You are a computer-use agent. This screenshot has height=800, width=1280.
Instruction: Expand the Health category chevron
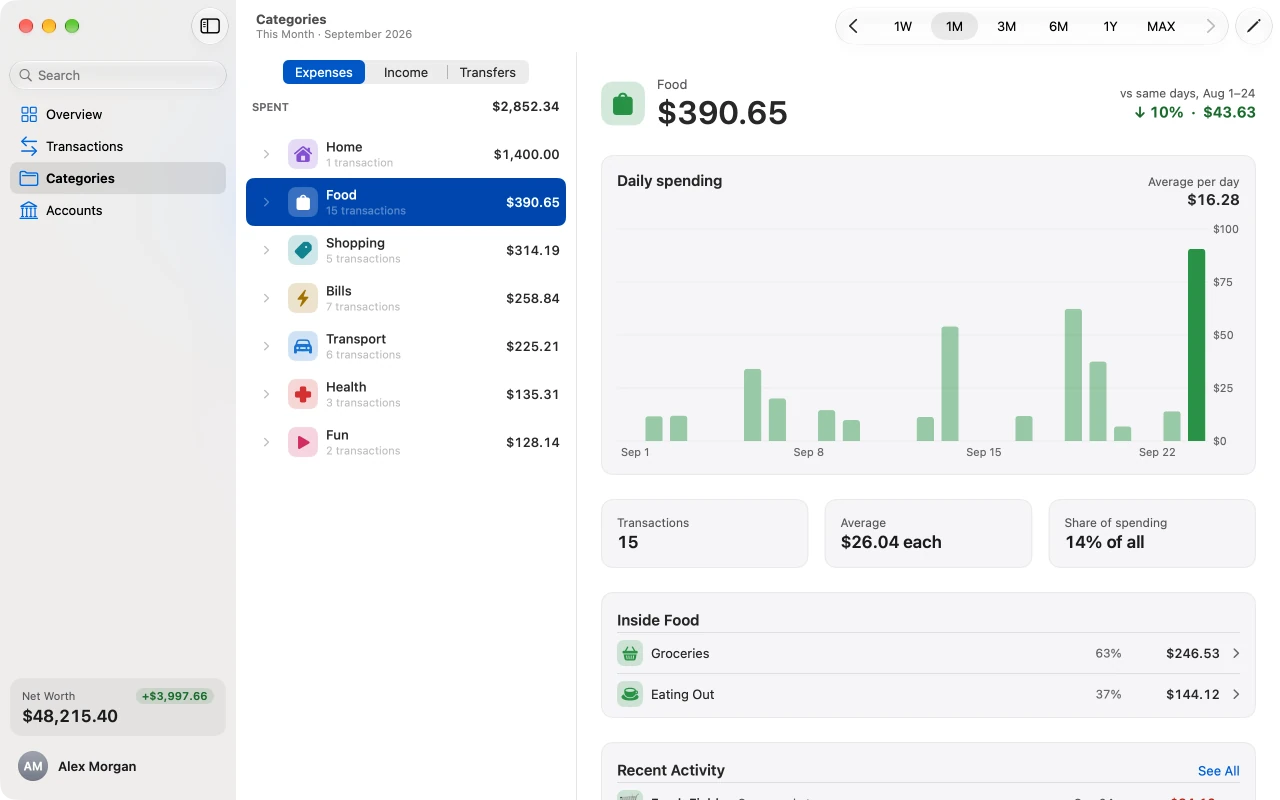tap(266, 394)
